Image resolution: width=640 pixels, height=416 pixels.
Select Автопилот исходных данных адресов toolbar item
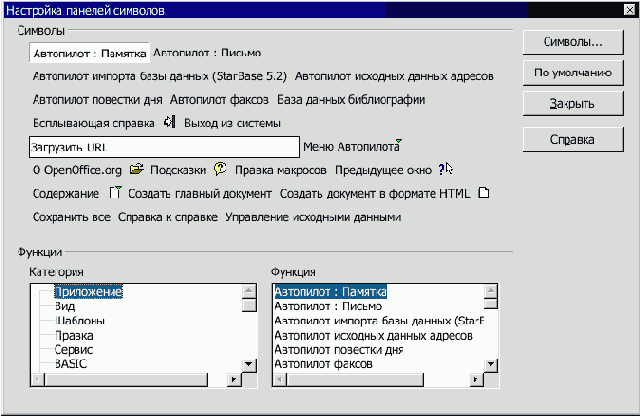tap(394, 76)
